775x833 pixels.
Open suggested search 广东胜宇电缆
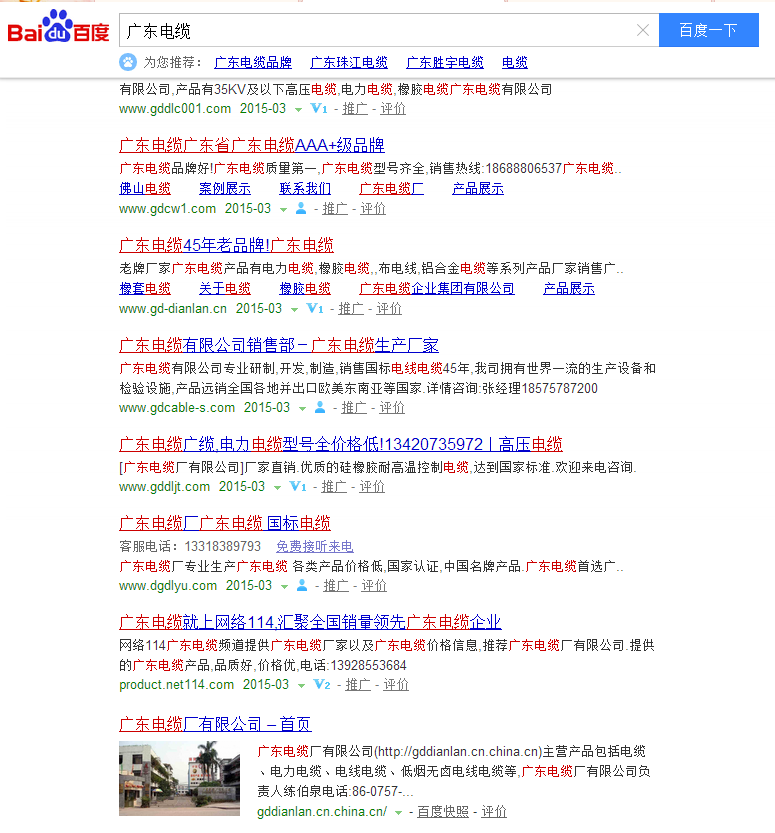[x=445, y=63]
